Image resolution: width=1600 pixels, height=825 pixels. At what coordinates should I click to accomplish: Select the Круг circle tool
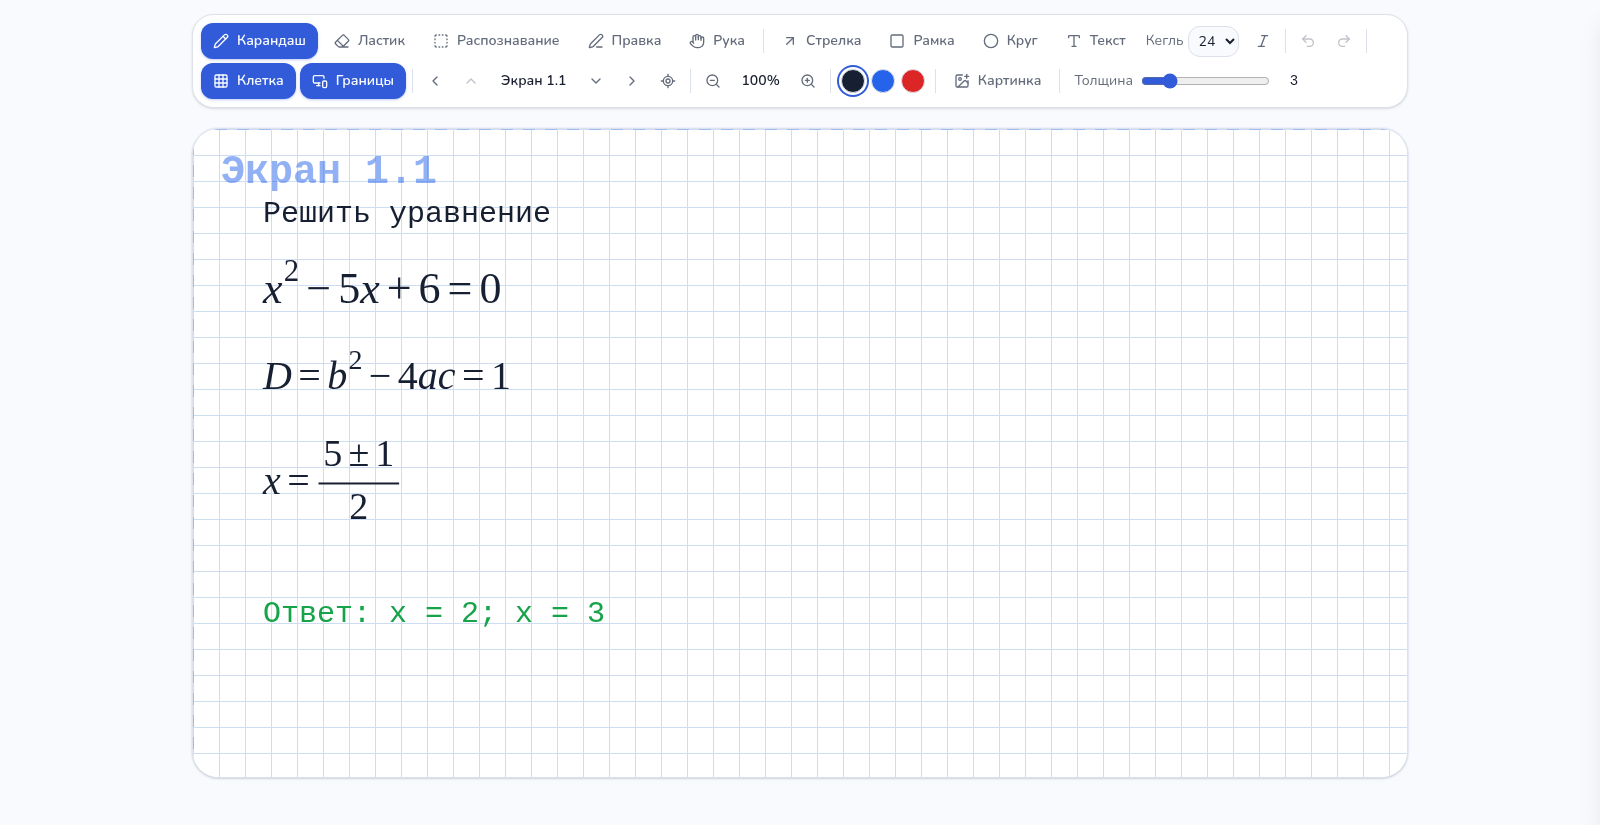pos(1010,41)
